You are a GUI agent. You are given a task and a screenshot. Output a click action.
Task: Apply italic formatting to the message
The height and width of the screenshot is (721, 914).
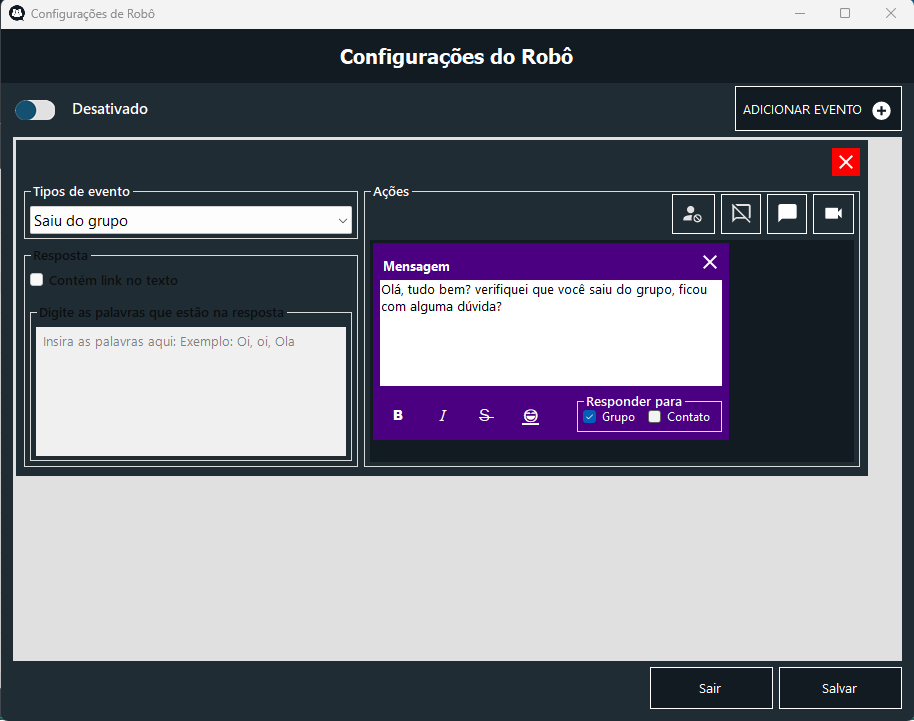[442, 416]
